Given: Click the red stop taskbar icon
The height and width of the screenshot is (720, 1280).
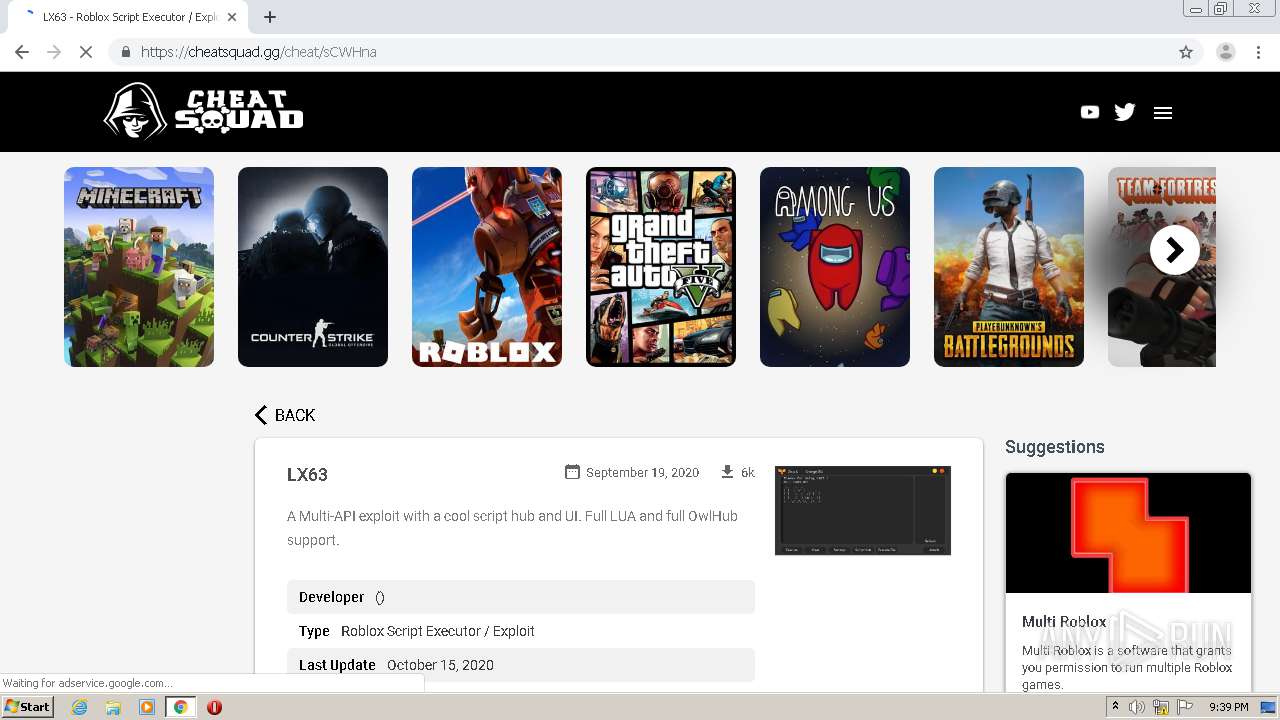Looking at the screenshot, I should coord(214,707).
